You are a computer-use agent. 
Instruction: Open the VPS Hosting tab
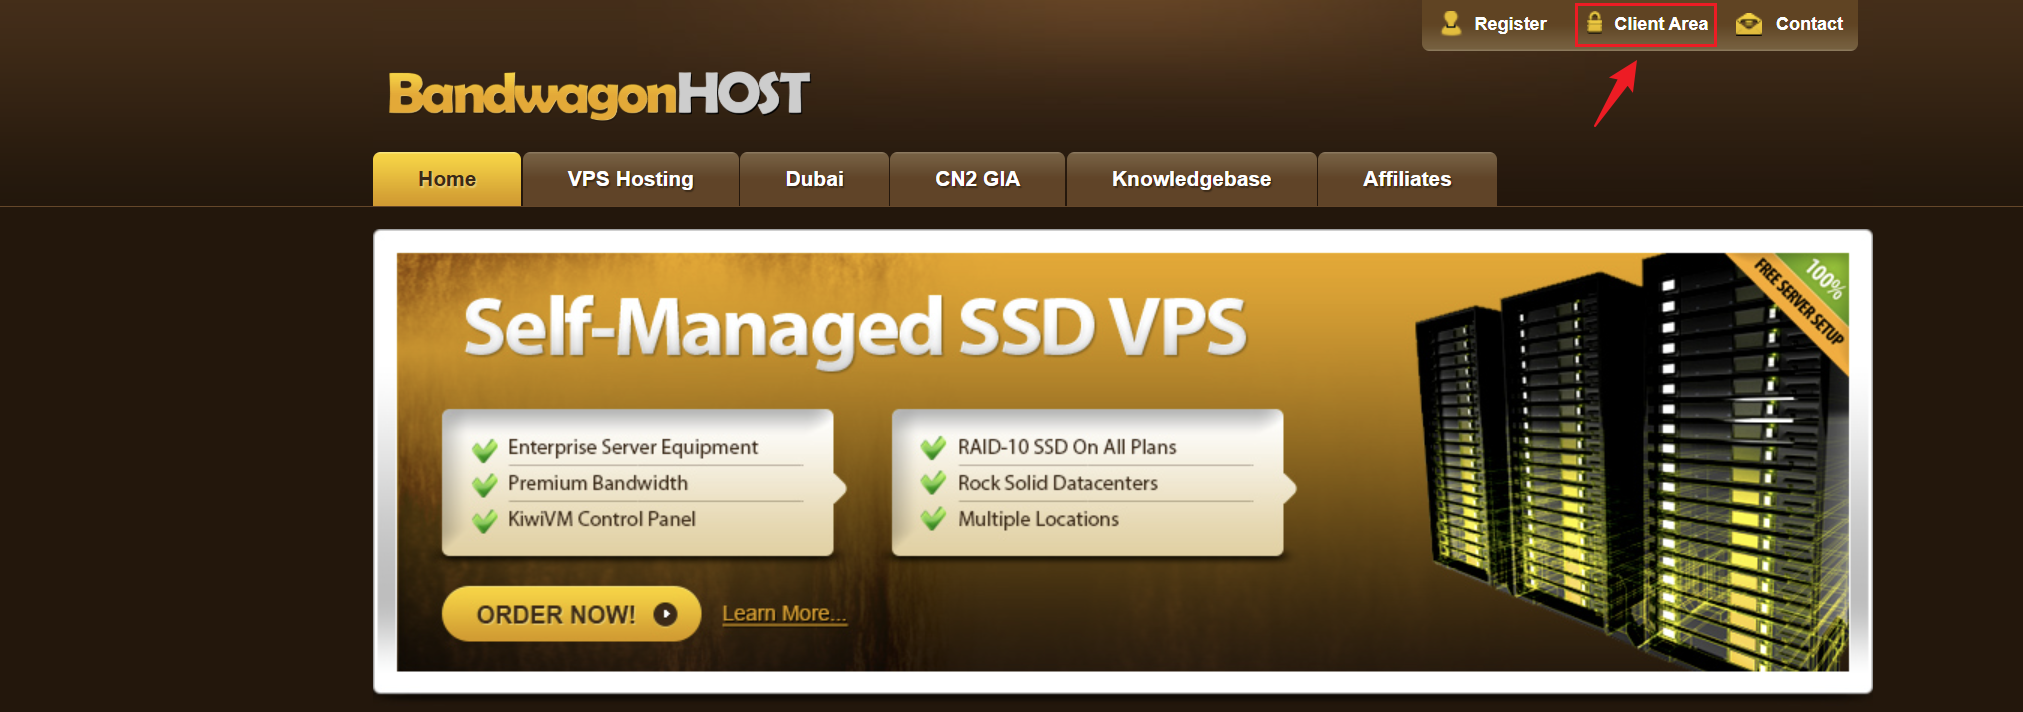tap(630, 179)
